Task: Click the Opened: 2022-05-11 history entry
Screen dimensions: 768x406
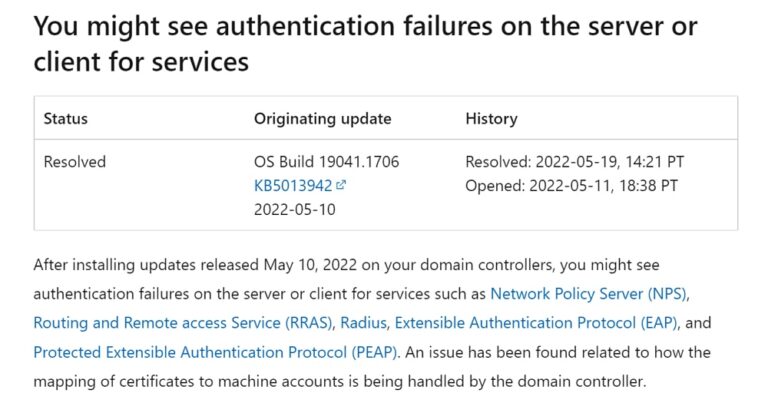Action: click(572, 186)
